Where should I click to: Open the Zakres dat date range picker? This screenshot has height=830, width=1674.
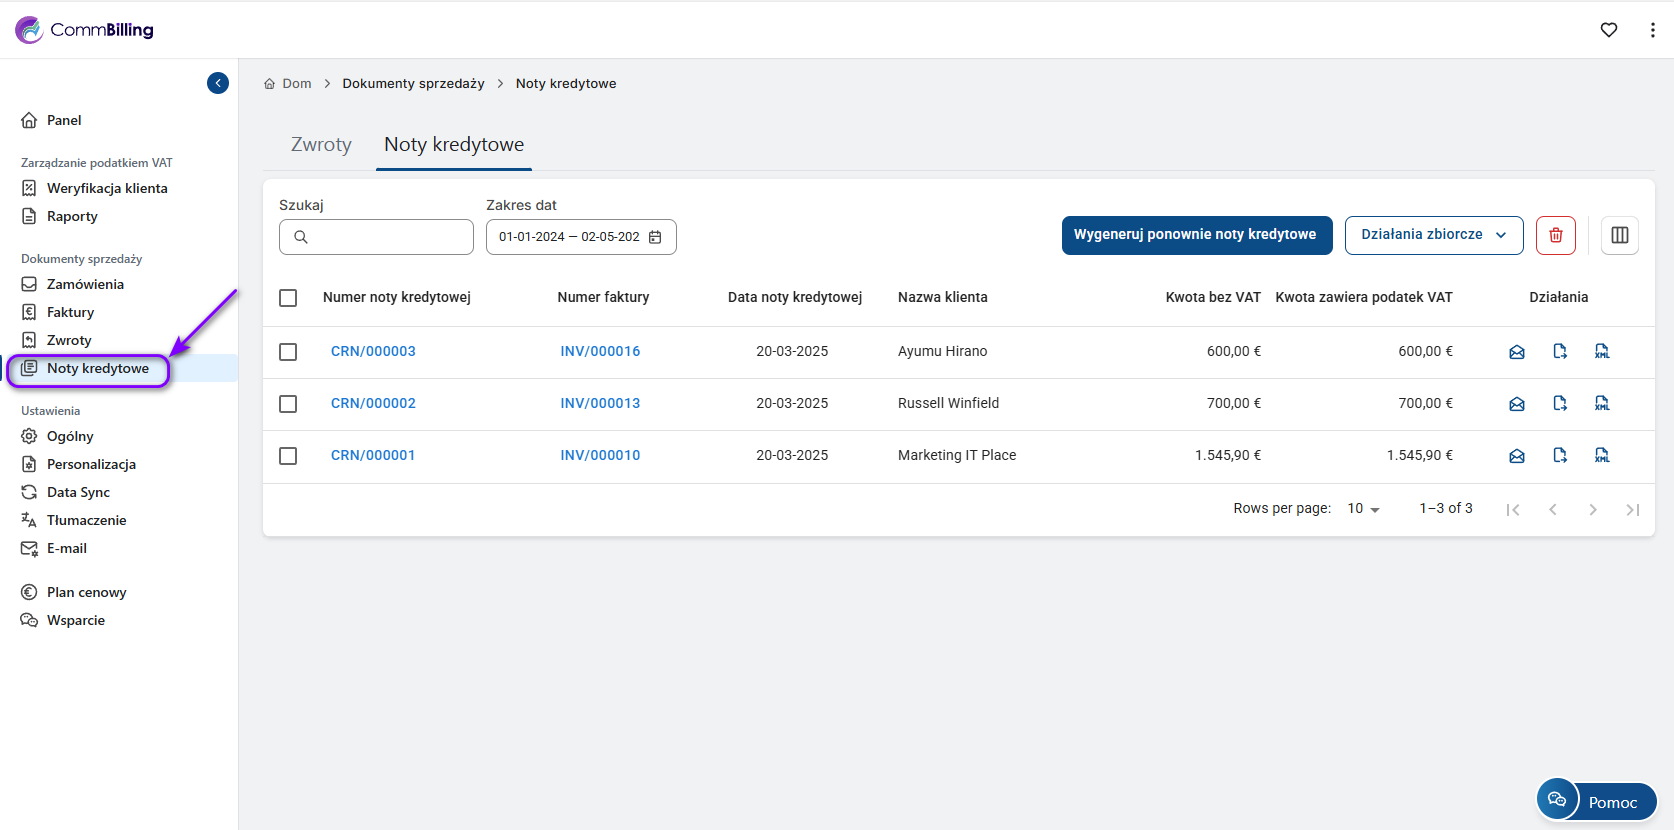coord(580,237)
